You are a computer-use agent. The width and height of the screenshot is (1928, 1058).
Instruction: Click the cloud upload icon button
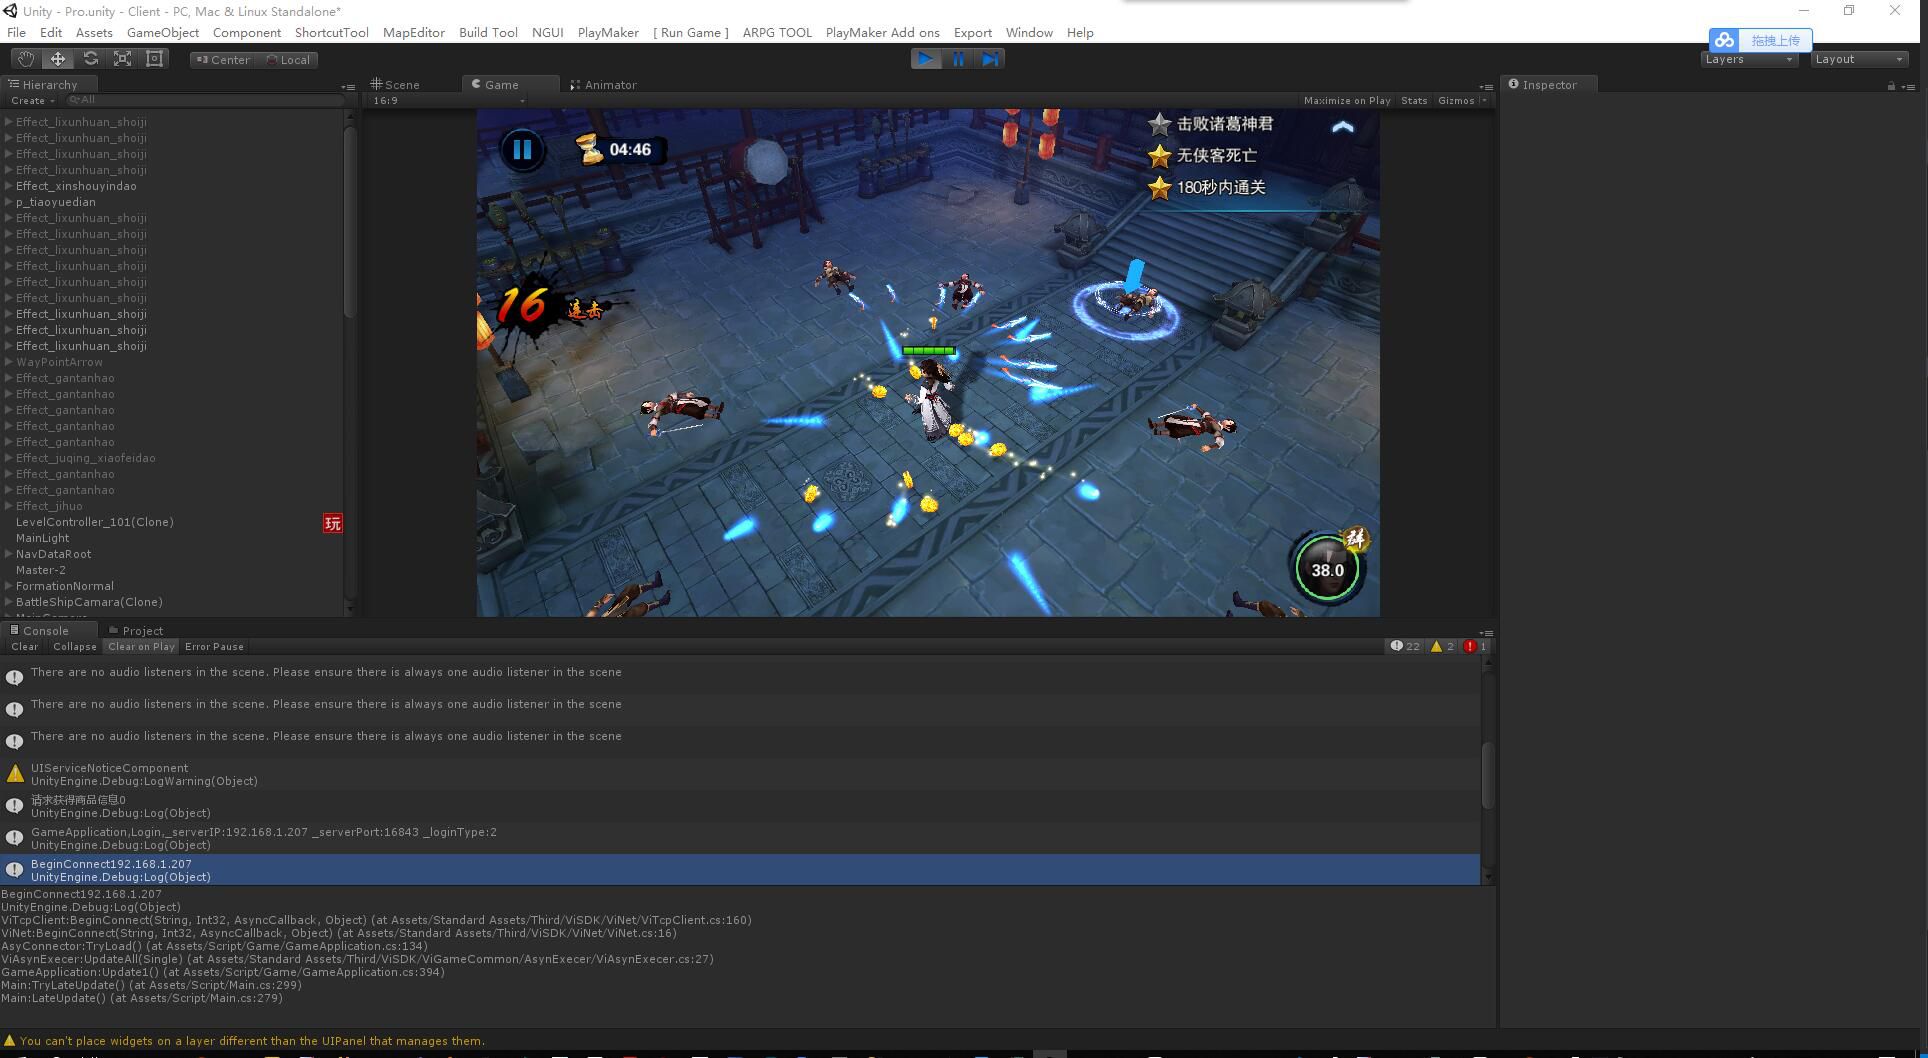[1724, 40]
